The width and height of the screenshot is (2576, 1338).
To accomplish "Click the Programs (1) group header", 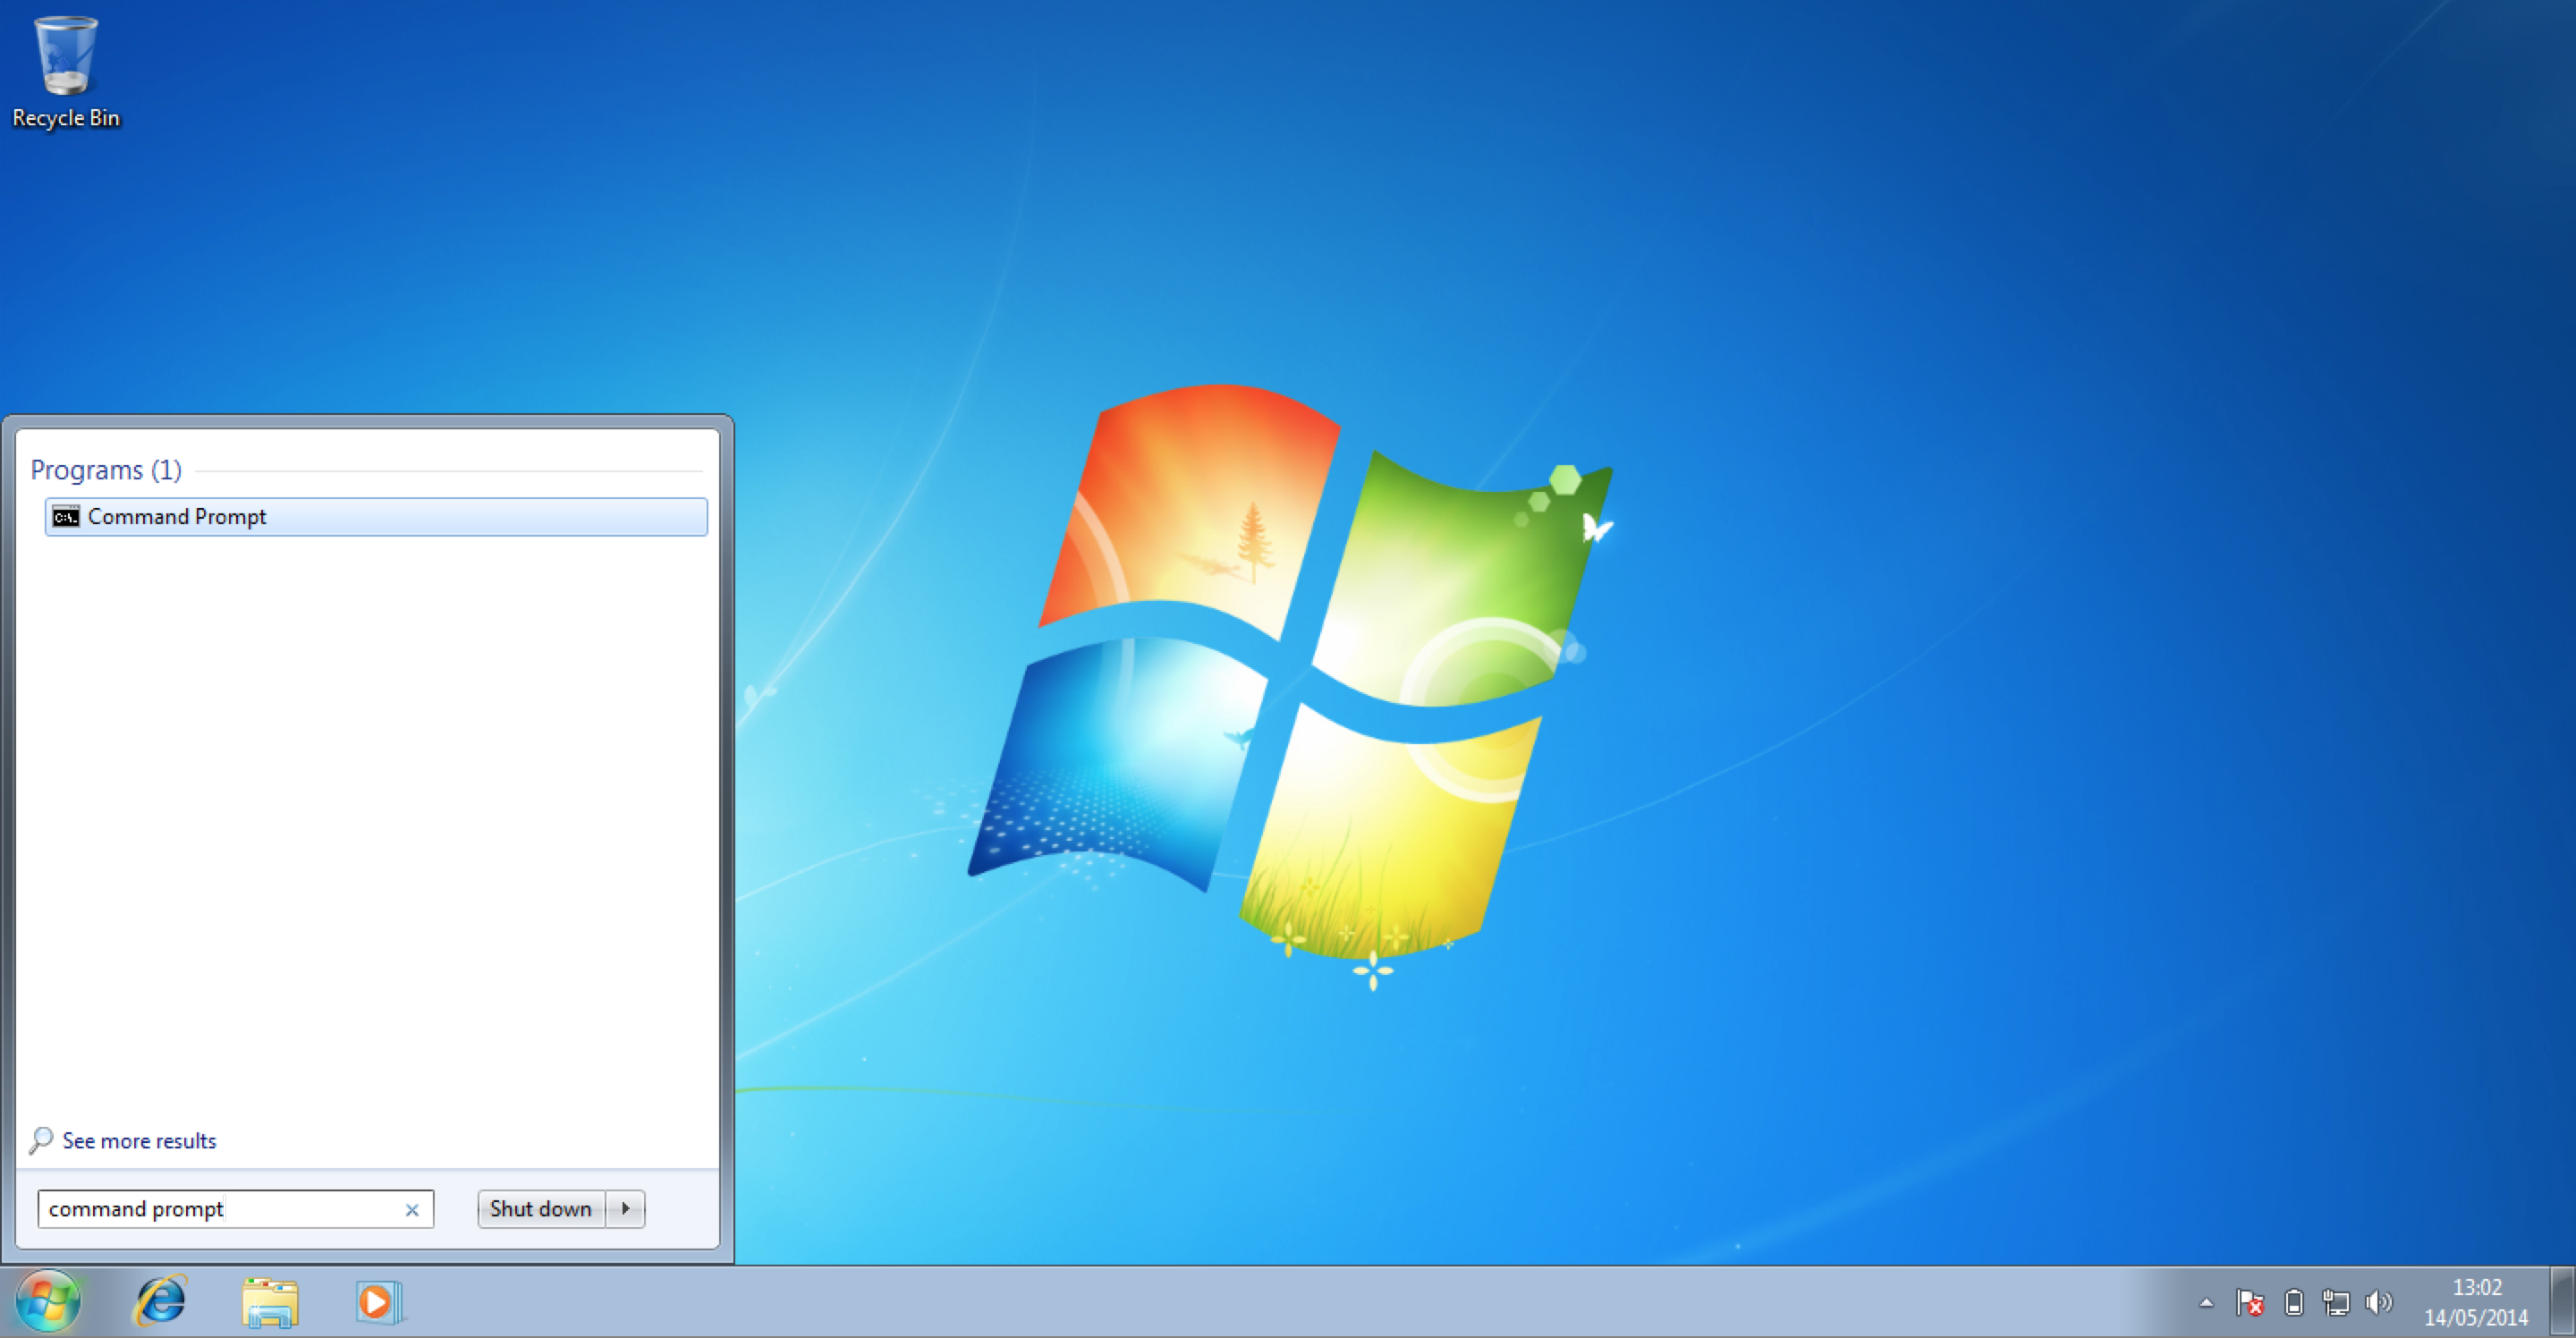I will [106, 470].
